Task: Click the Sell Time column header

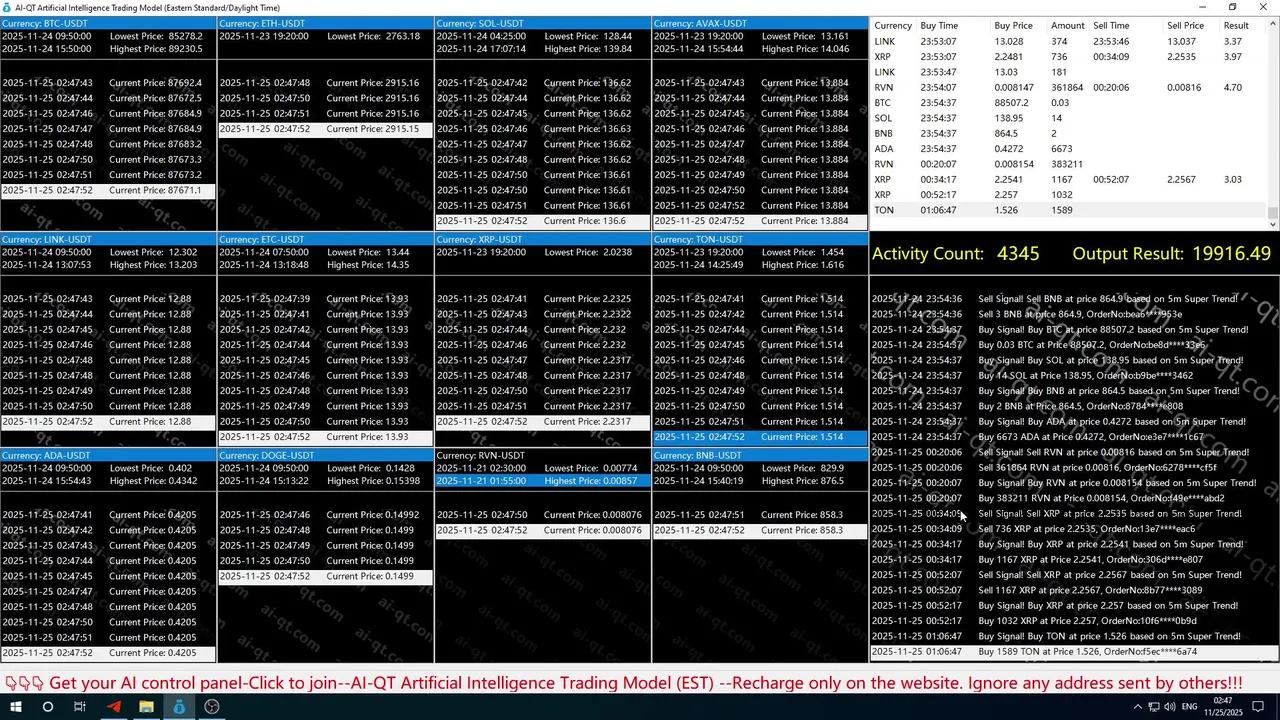Action: pos(1111,25)
